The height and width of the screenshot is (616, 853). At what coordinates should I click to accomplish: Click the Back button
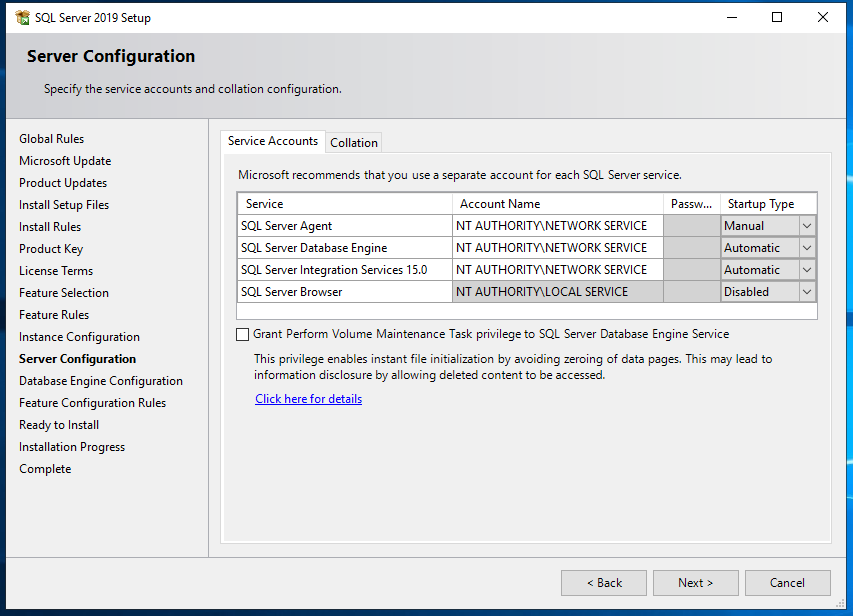click(x=603, y=582)
